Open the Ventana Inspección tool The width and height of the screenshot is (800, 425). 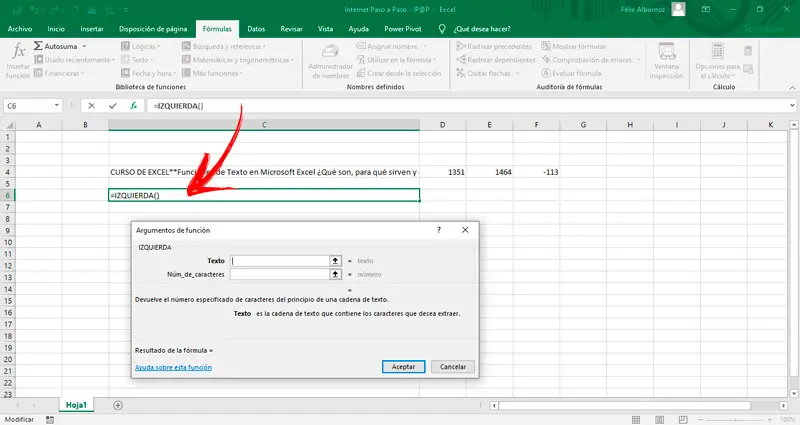coord(665,60)
